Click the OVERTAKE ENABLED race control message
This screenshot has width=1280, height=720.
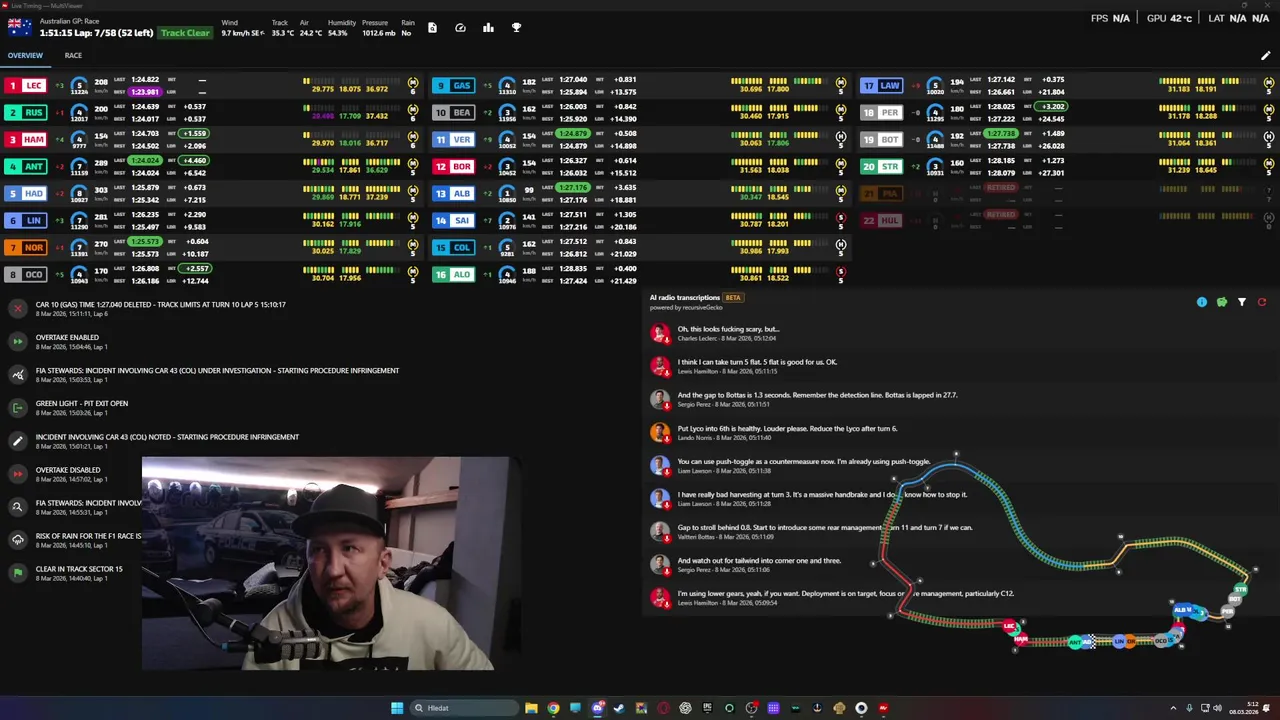point(67,338)
